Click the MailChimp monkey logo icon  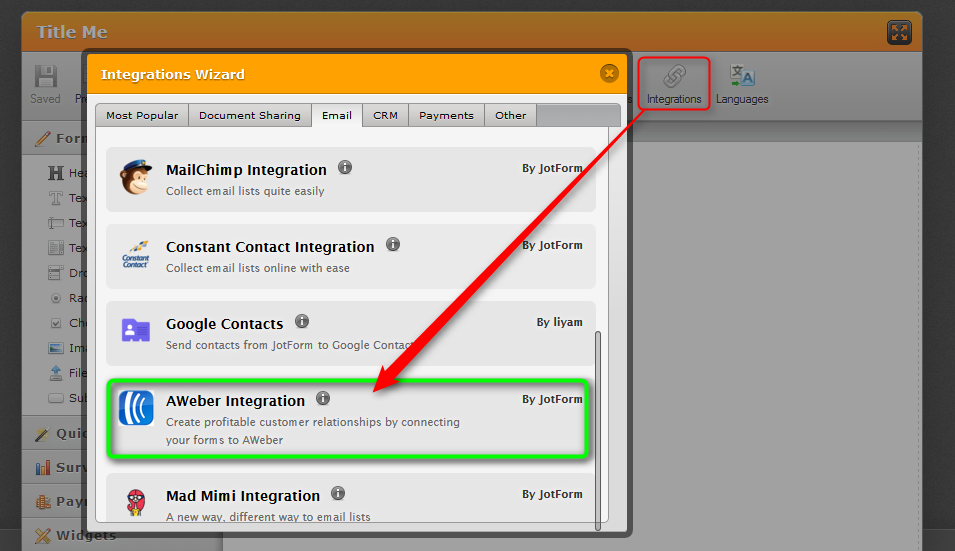point(136,179)
